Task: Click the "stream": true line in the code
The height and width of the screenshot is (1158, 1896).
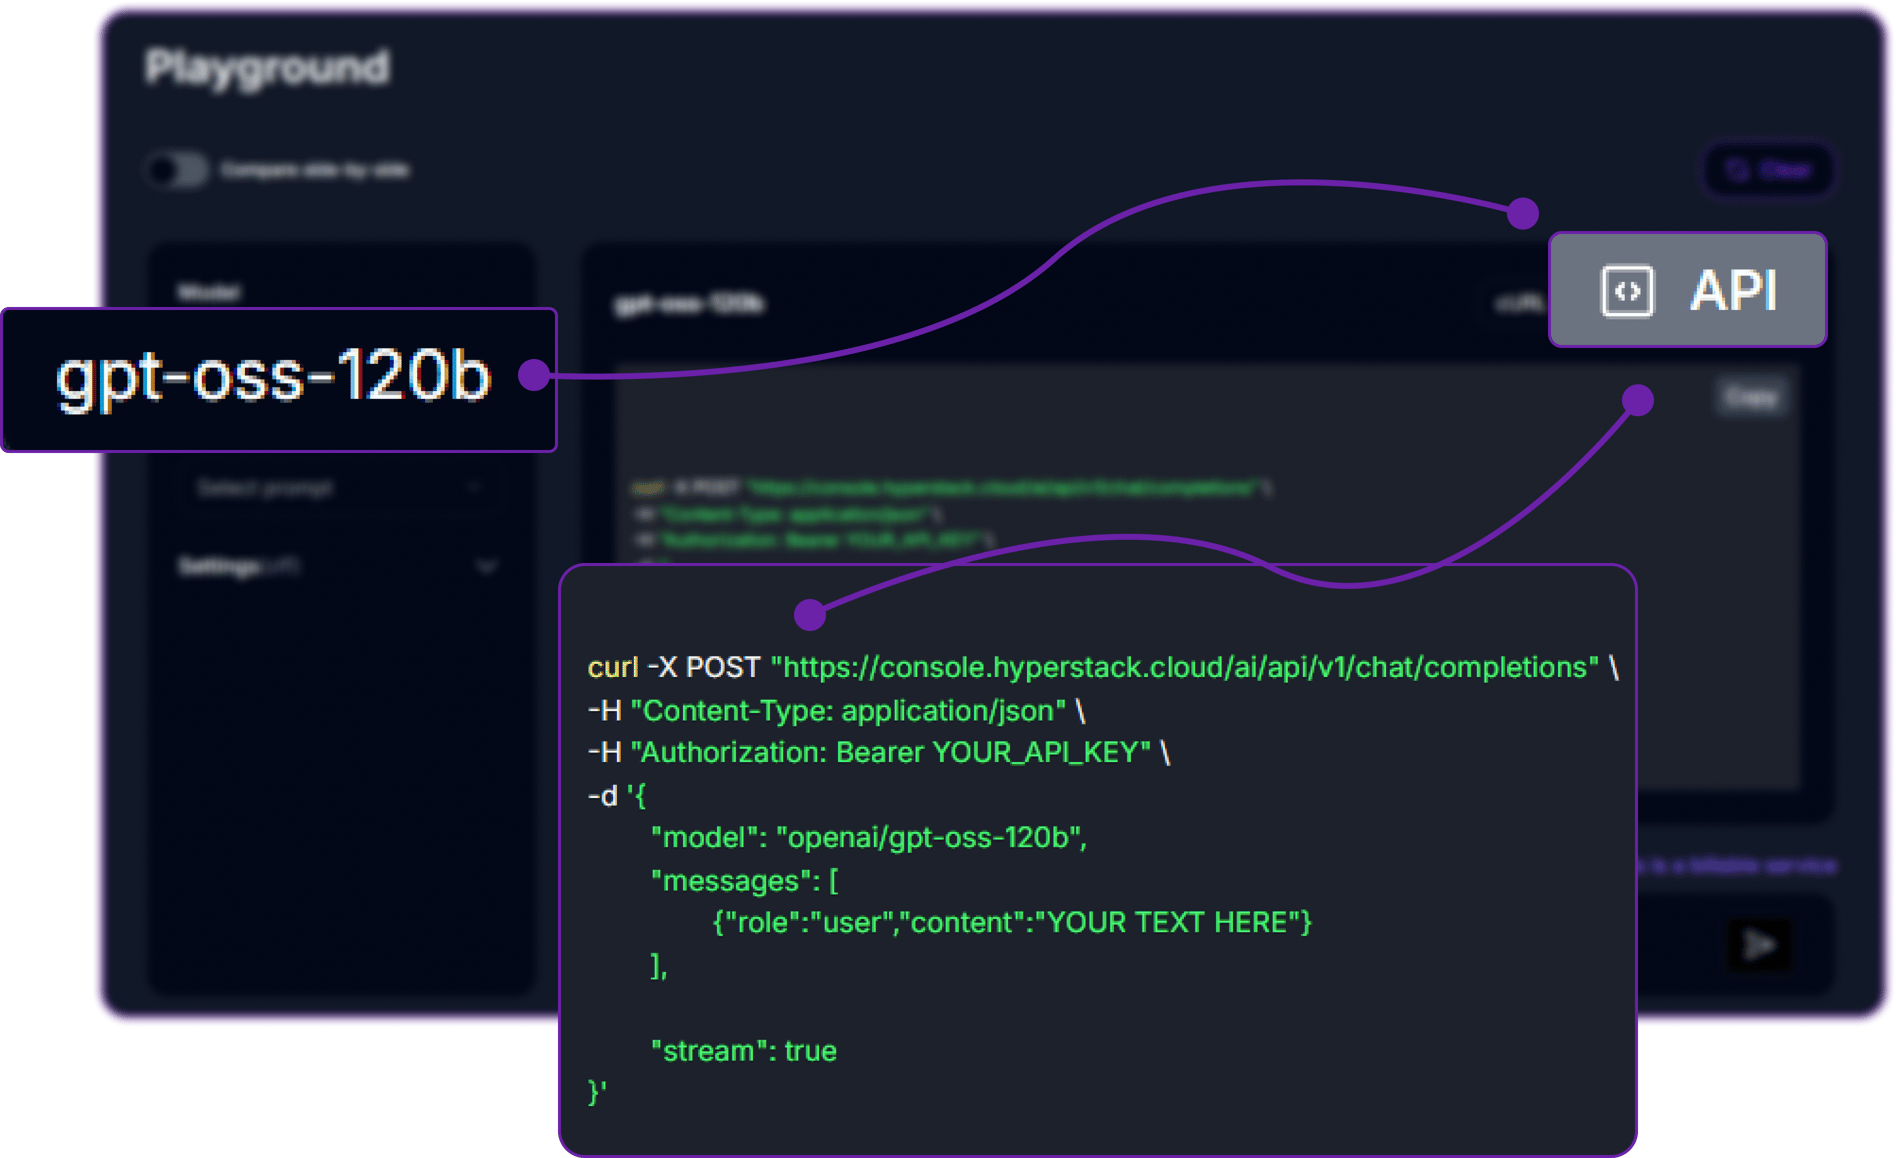Action: click(743, 1051)
